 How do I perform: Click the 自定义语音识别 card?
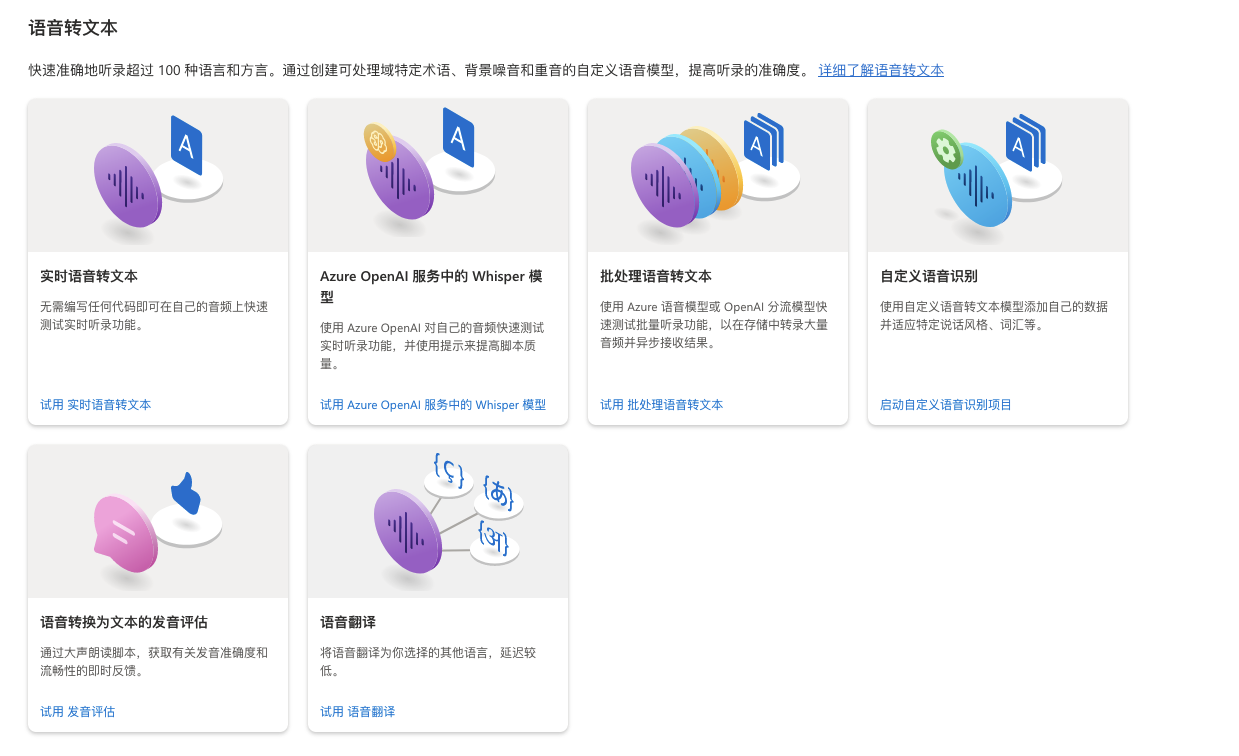997,262
